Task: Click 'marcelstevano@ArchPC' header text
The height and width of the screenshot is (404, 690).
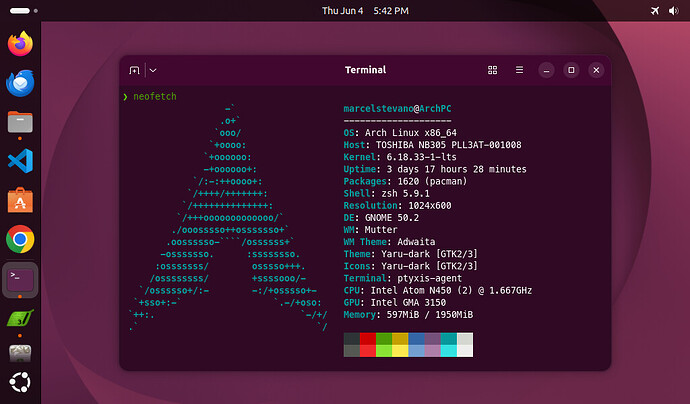Action: coord(397,109)
